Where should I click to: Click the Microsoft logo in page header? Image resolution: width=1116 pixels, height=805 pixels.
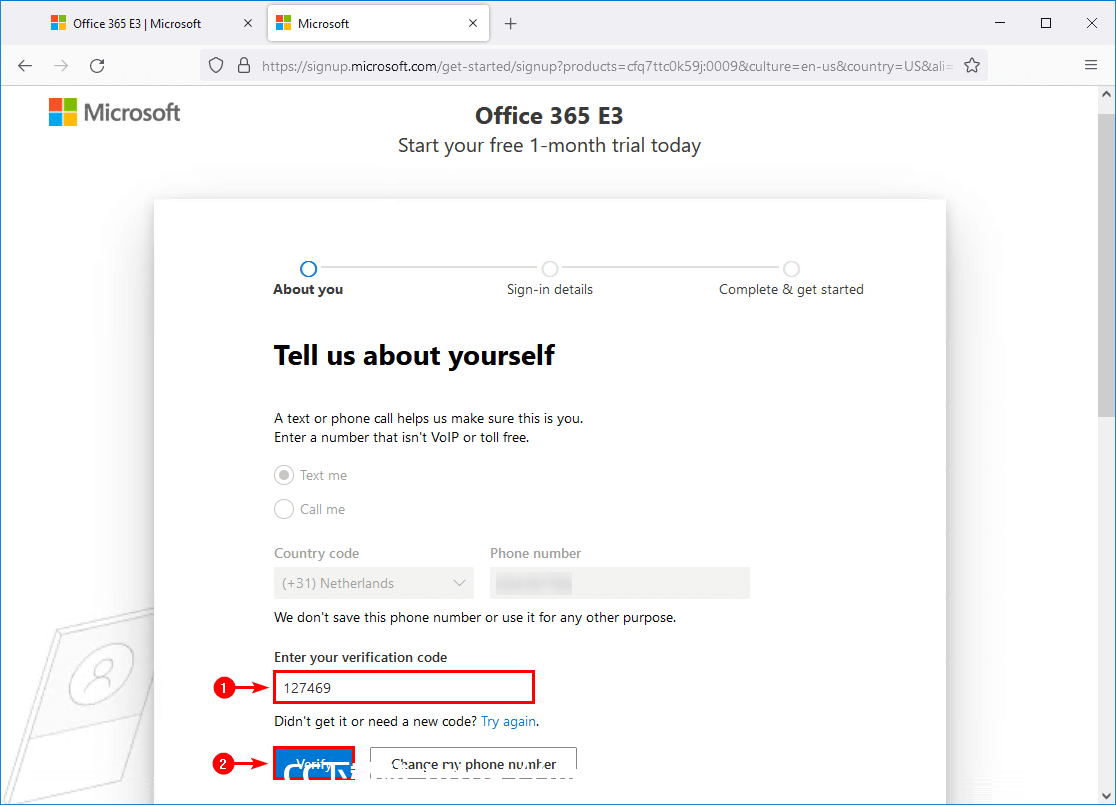click(x=115, y=112)
